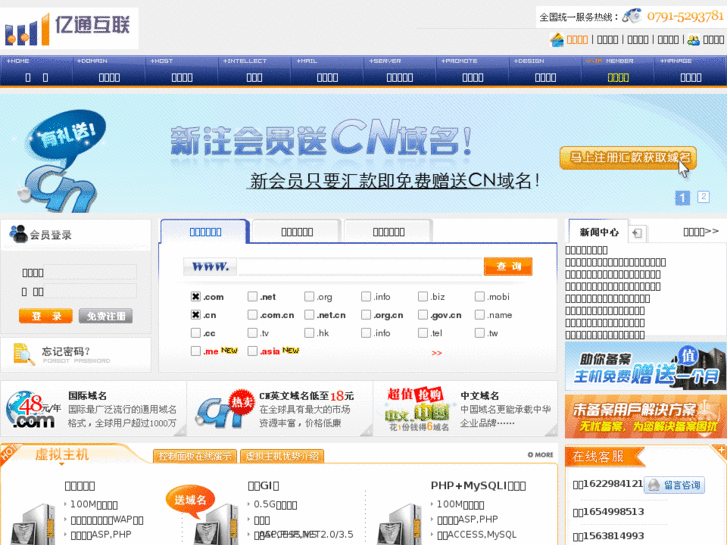The image size is (727, 545).
Task: Focus the password login input field
Action: pyautogui.click(x=90, y=291)
